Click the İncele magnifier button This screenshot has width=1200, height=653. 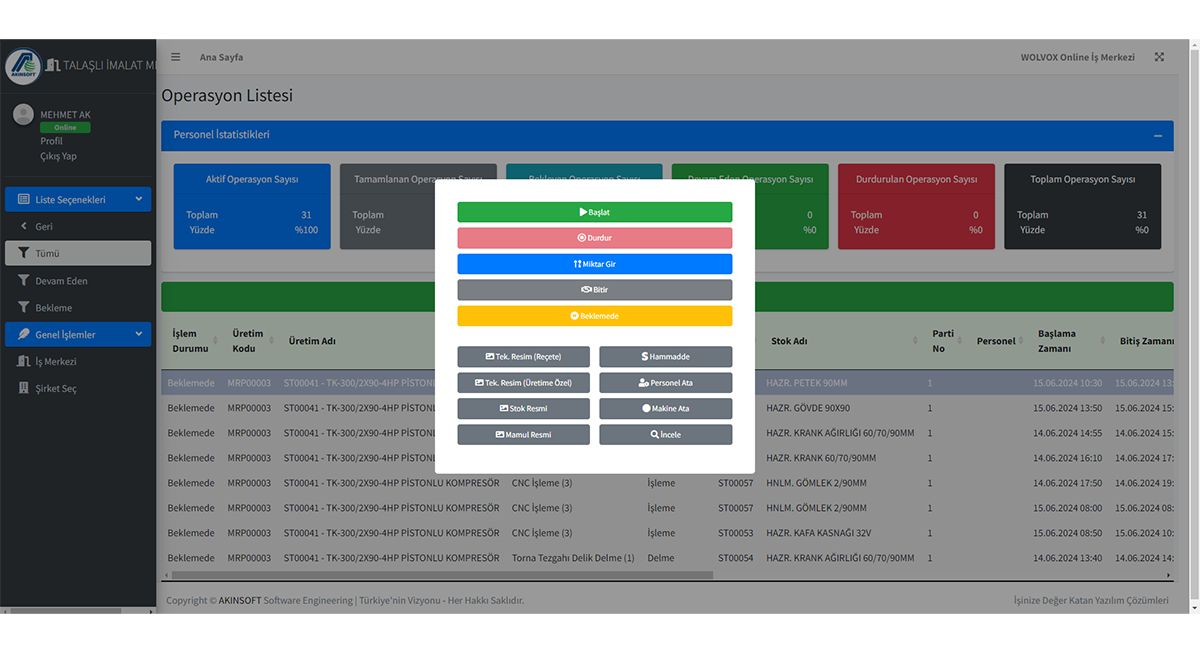coord(665,435)
